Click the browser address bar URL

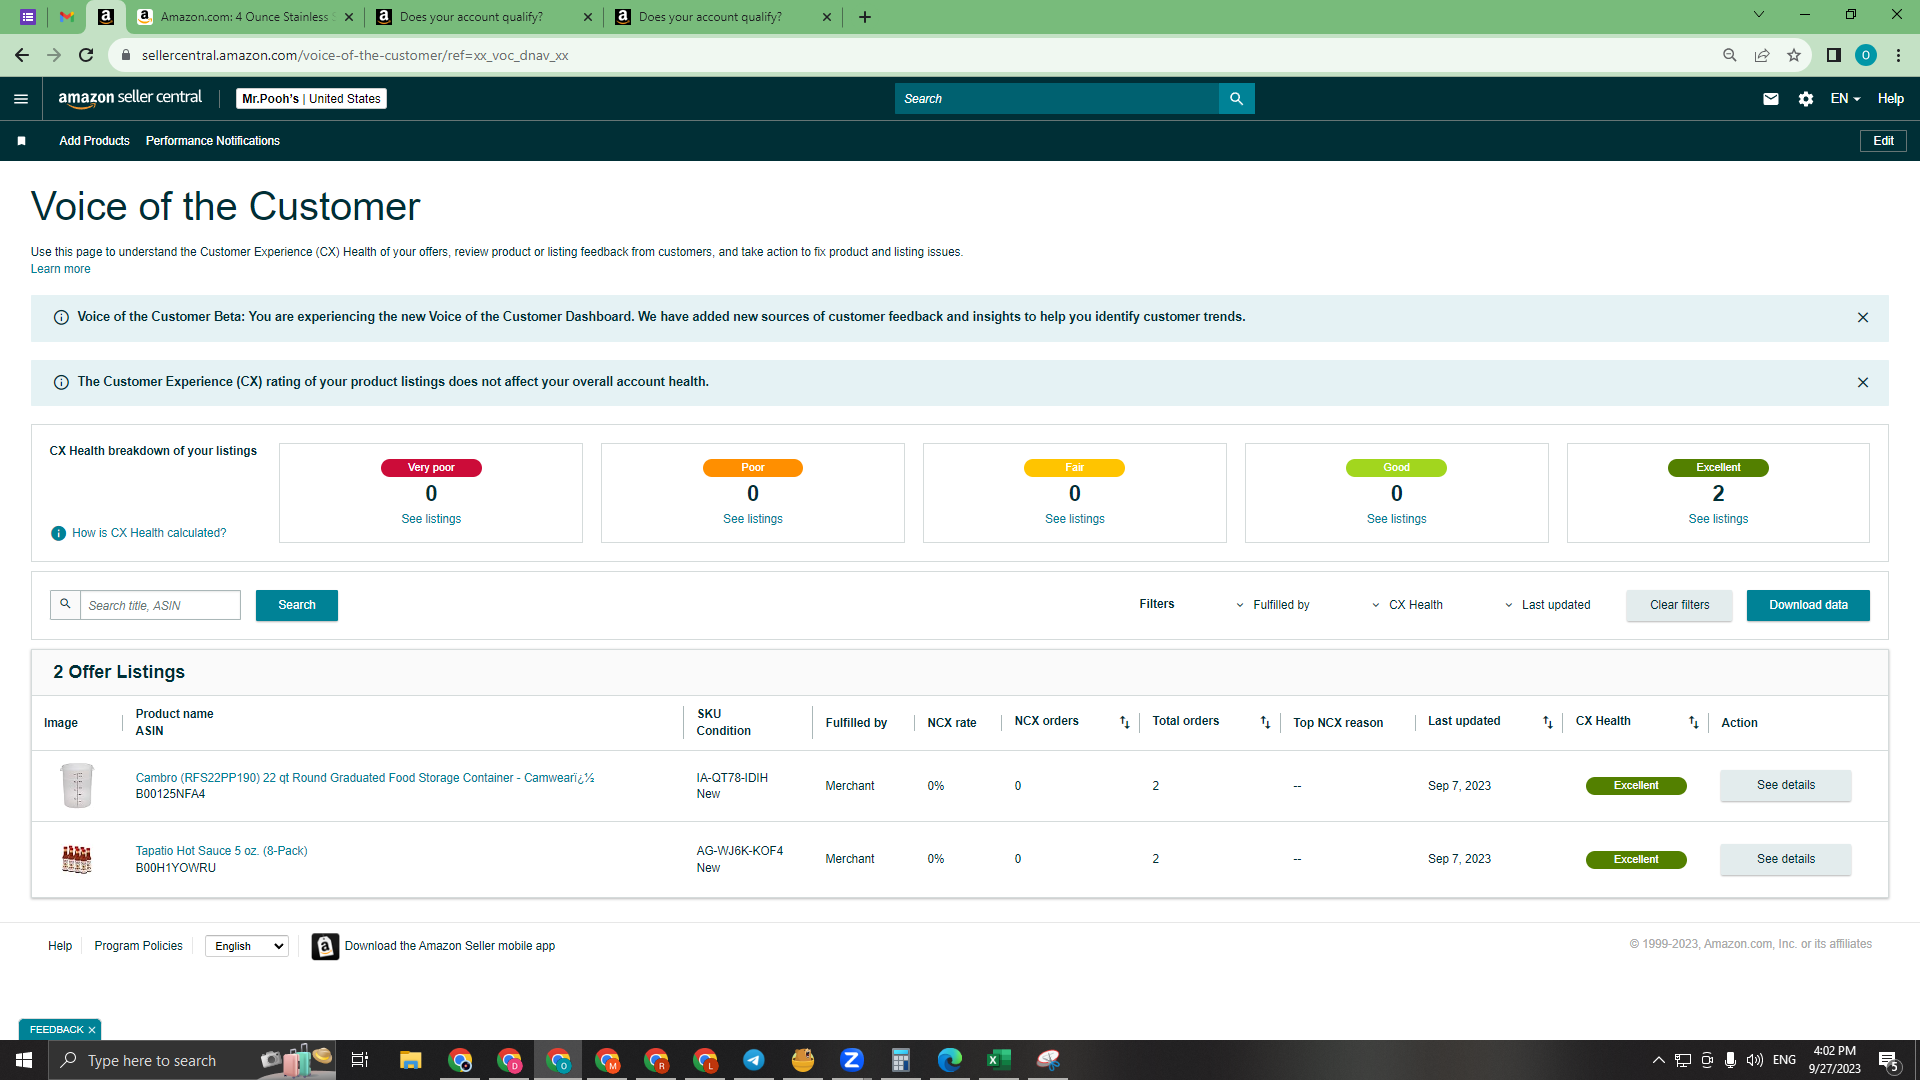[x=355, y=55]
